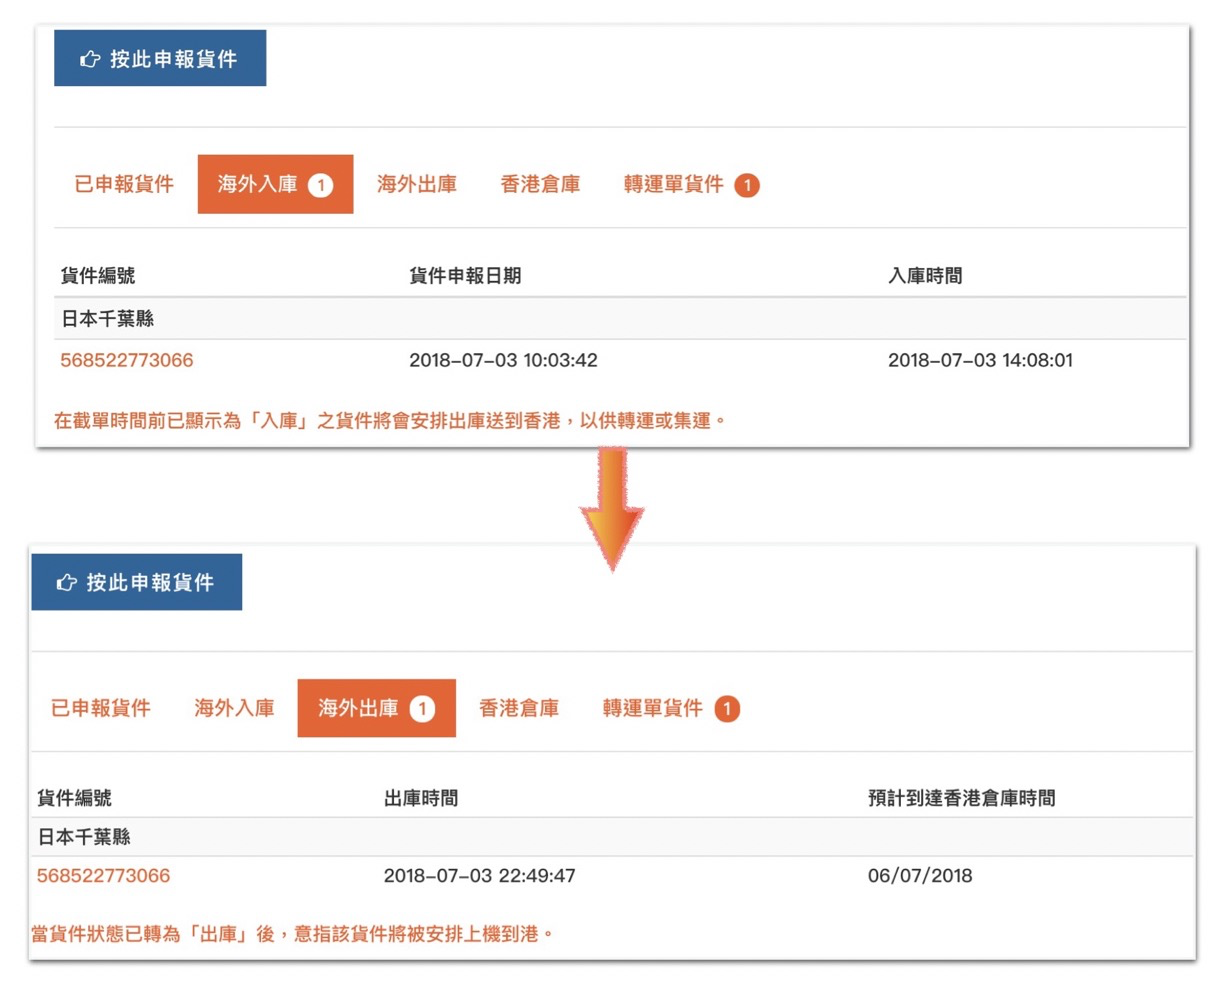The image size is (1216, 990).
Task: Click the 預計到達香港倉庫時間 column header
Action: pos(961,798)
